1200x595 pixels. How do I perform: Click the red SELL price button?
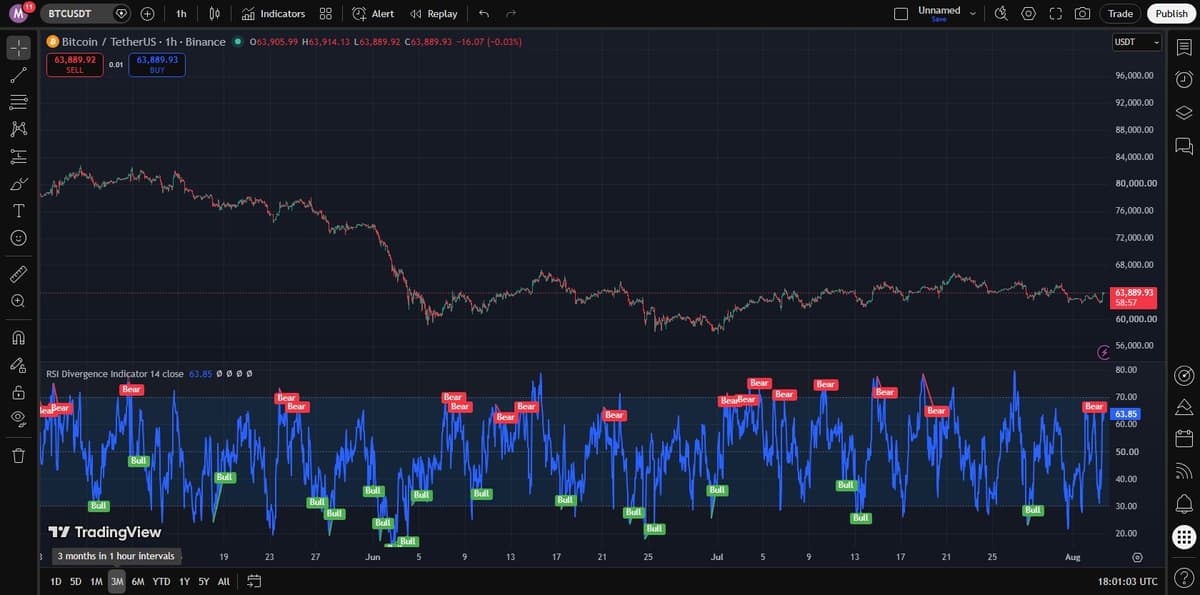(75, 65)
